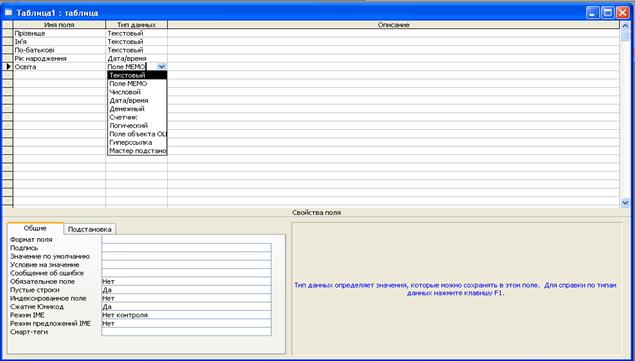The image size is (635, 361).
Task: Click the Прізвище field name cell
Action: point(59,33)
